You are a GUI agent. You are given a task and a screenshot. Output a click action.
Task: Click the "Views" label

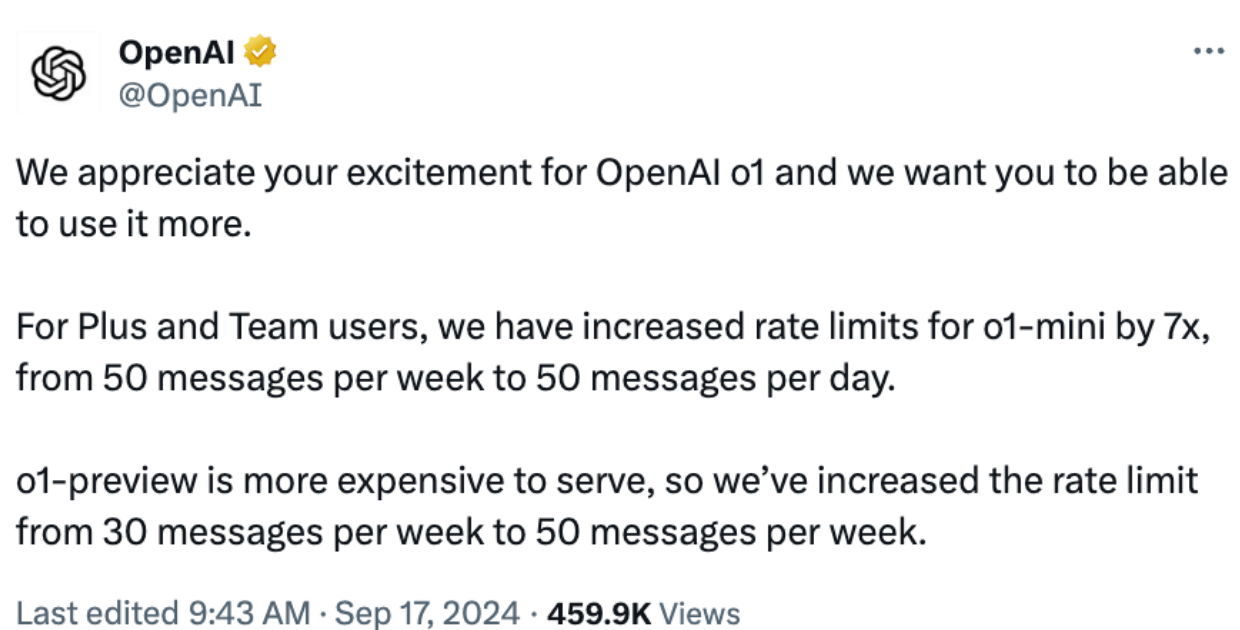[x=701, y=613]
